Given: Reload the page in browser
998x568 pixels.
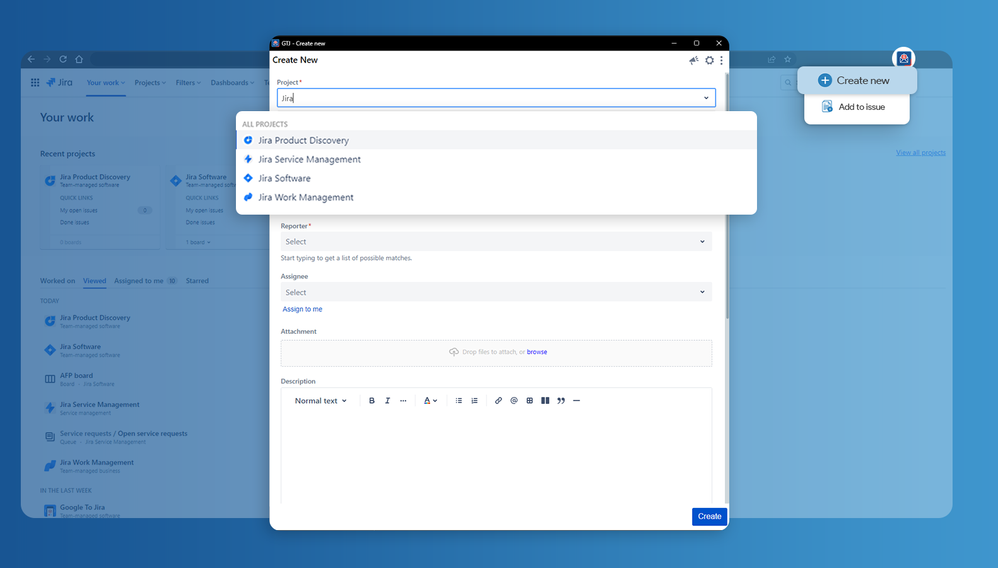Looking at the screenshot, I should pyautogui.click(x=63, y=59).
